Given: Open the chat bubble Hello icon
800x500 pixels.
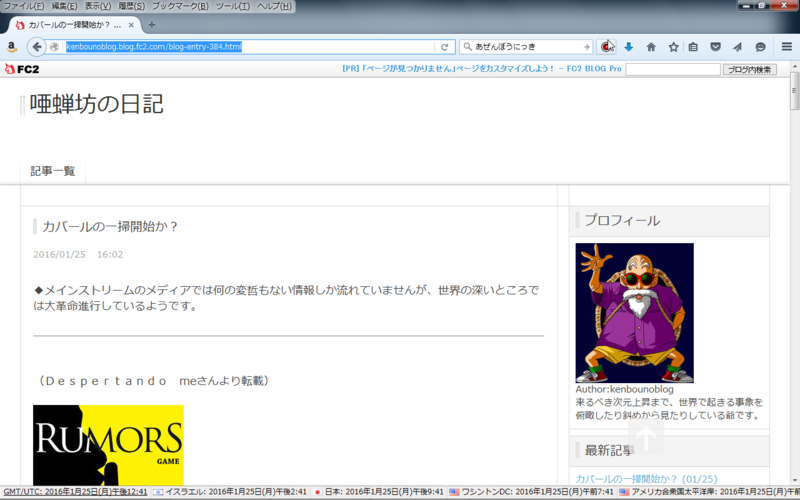Looking at the screenshot, I should [x=760, y=47].
